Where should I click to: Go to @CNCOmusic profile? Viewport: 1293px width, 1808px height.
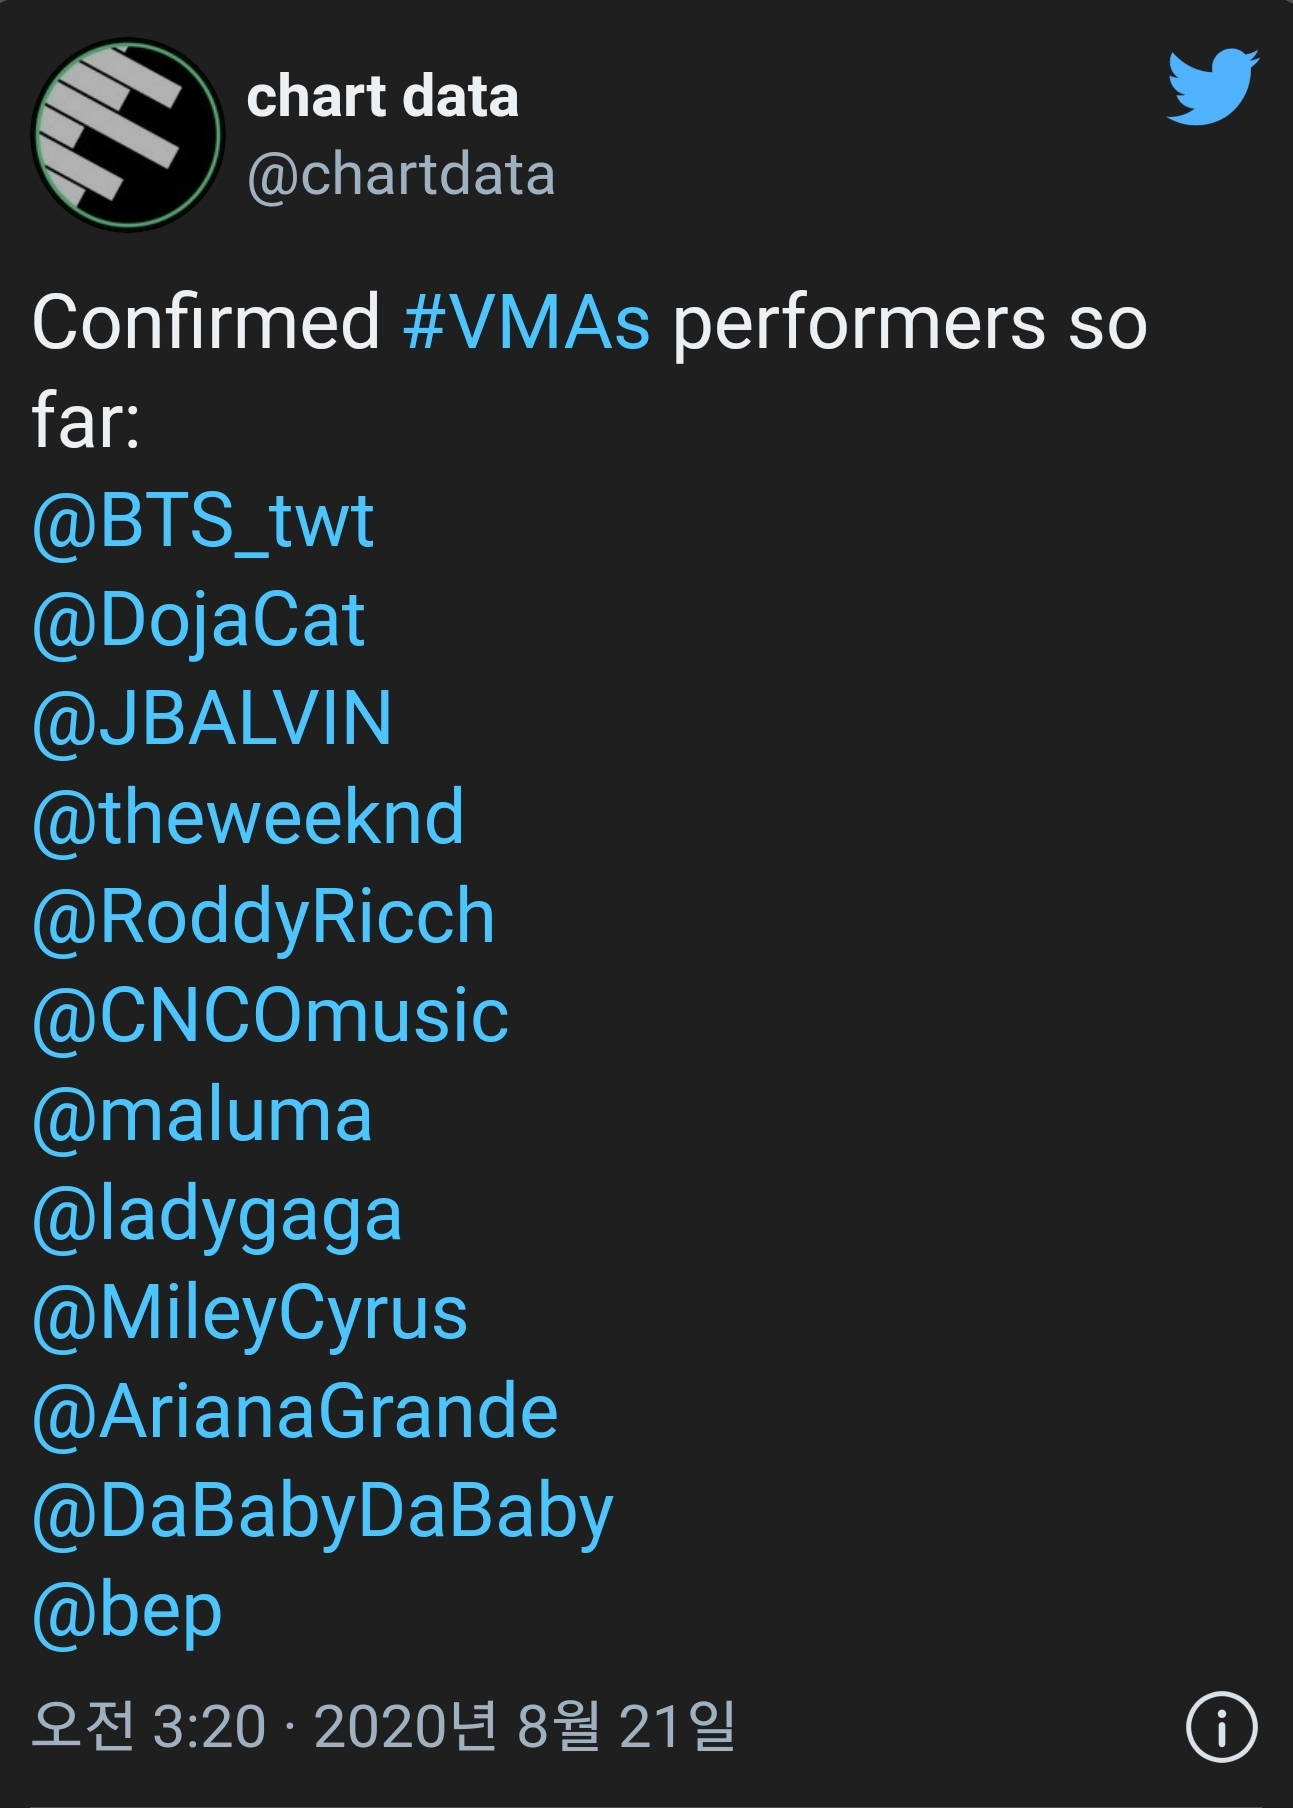coord(270,1015)
